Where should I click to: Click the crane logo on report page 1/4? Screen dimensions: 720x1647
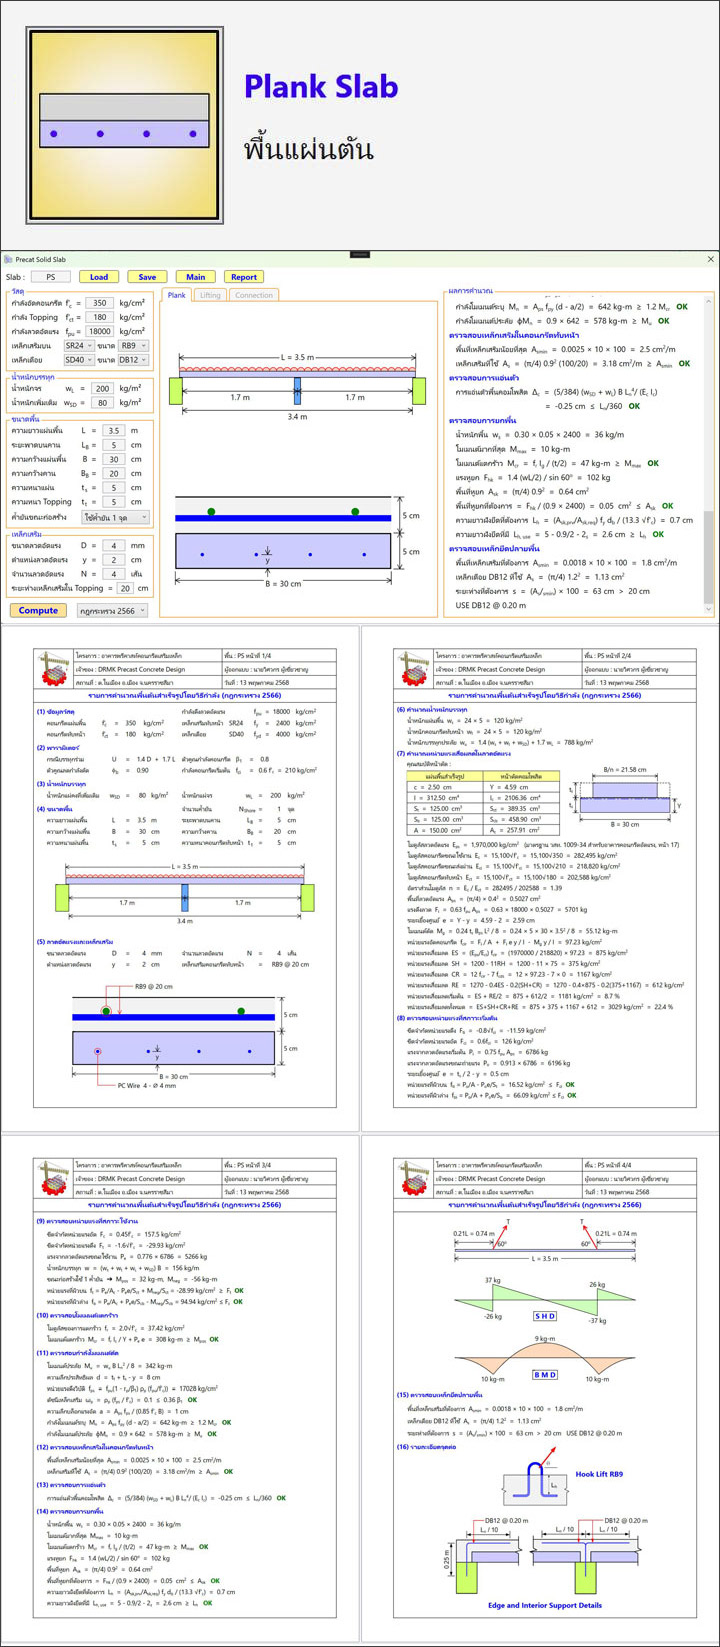(x=54, y=671)
